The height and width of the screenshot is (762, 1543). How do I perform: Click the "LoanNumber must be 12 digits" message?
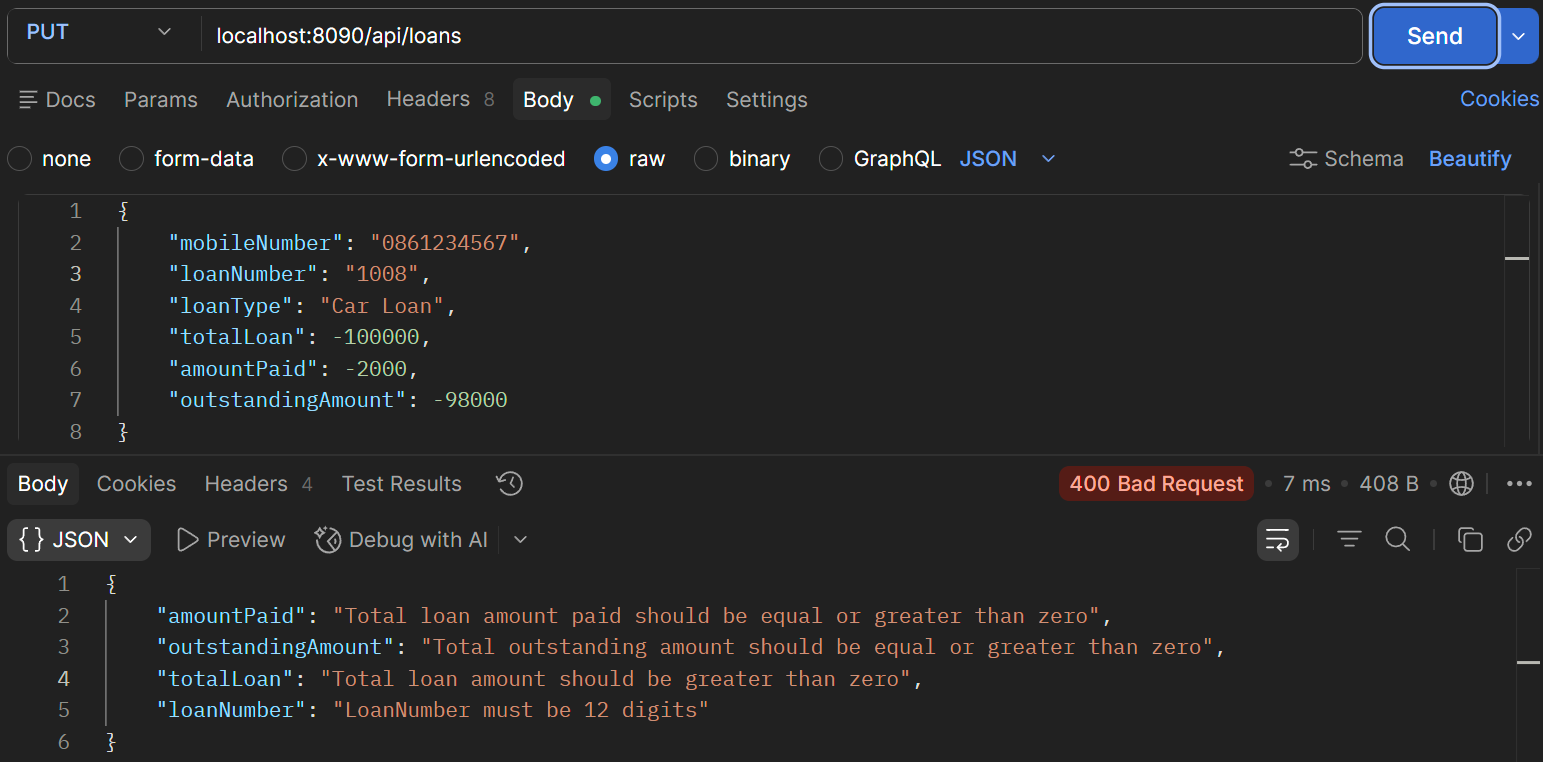point(521,710)
